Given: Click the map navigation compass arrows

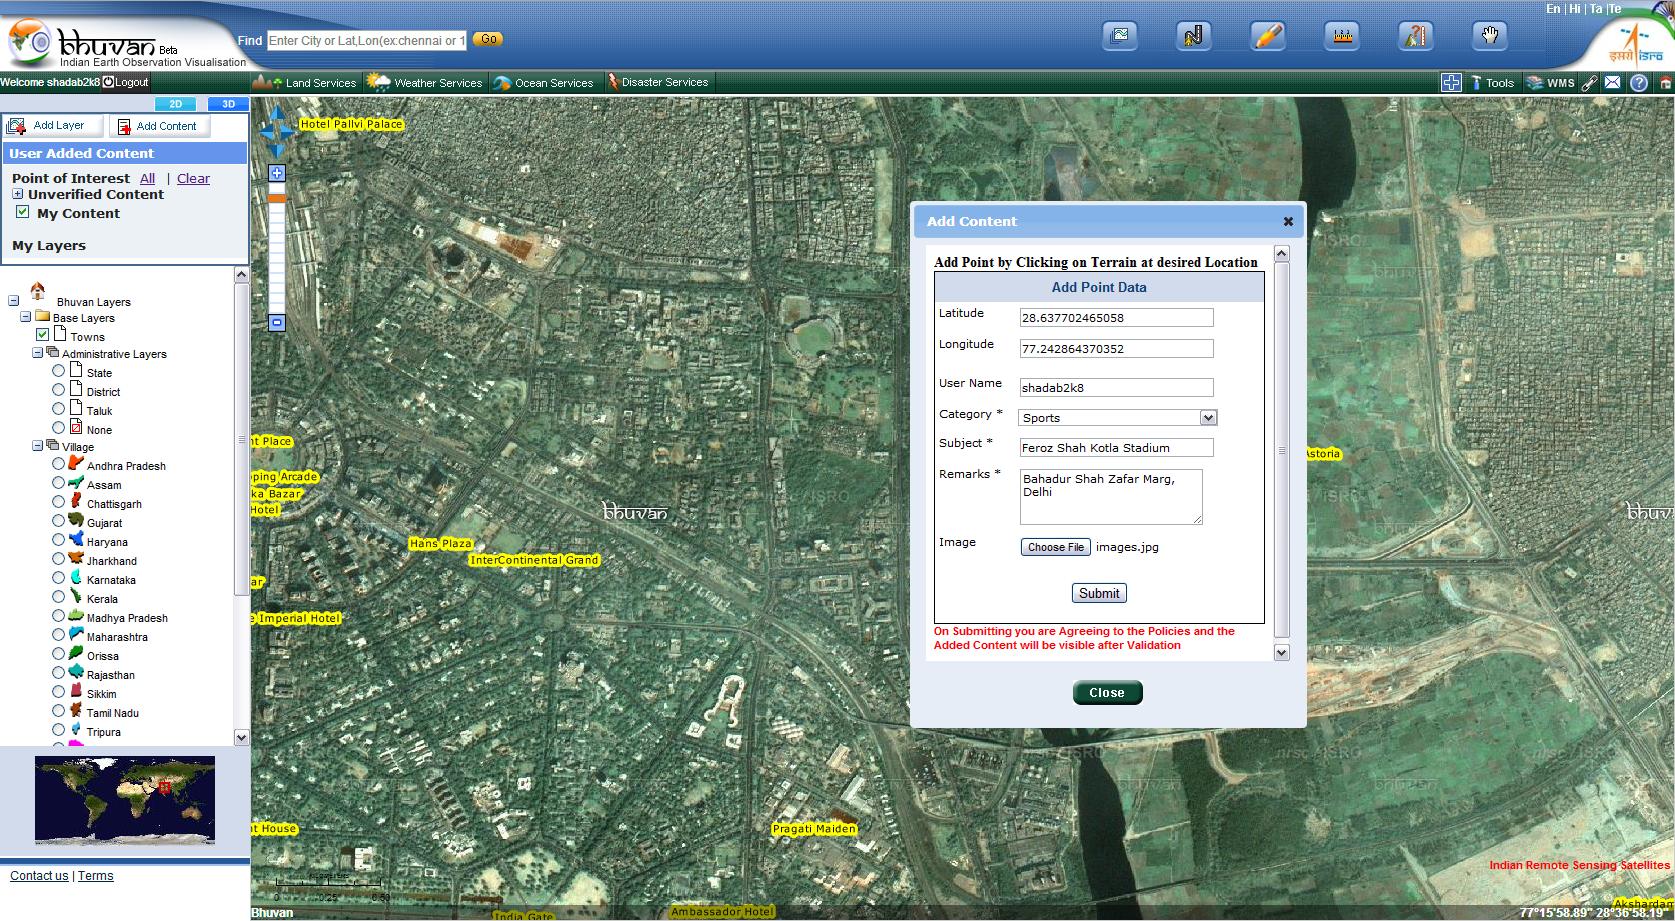Looking at the screenshot, I should [277, 132].
